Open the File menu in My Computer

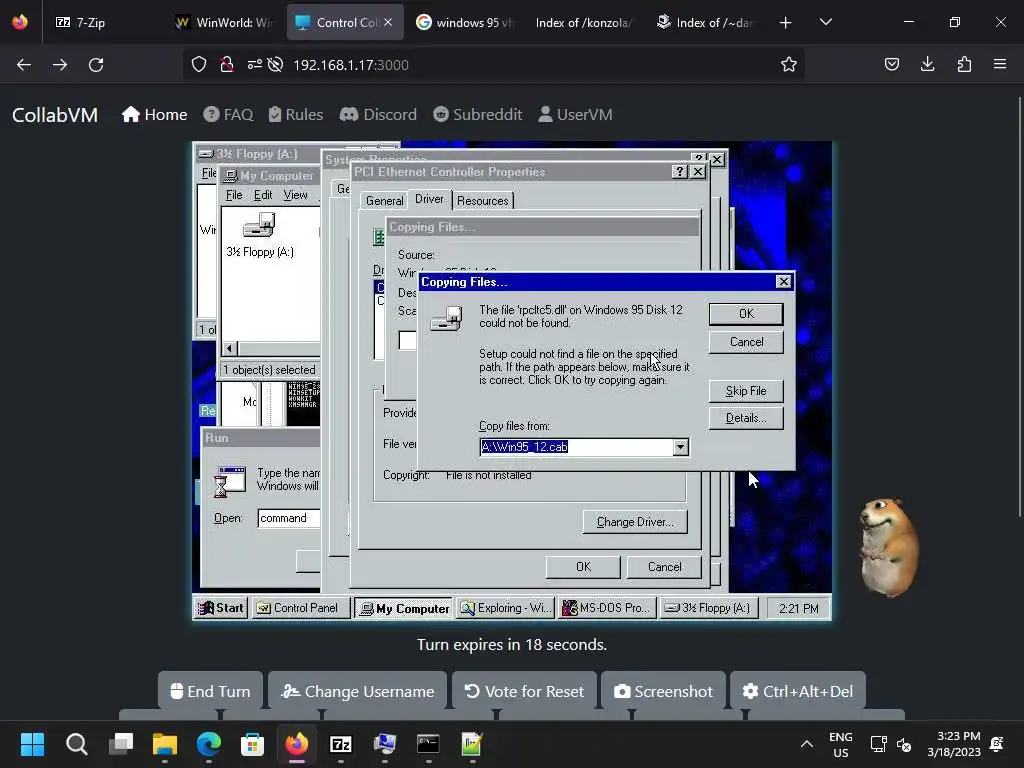(234, 195)
